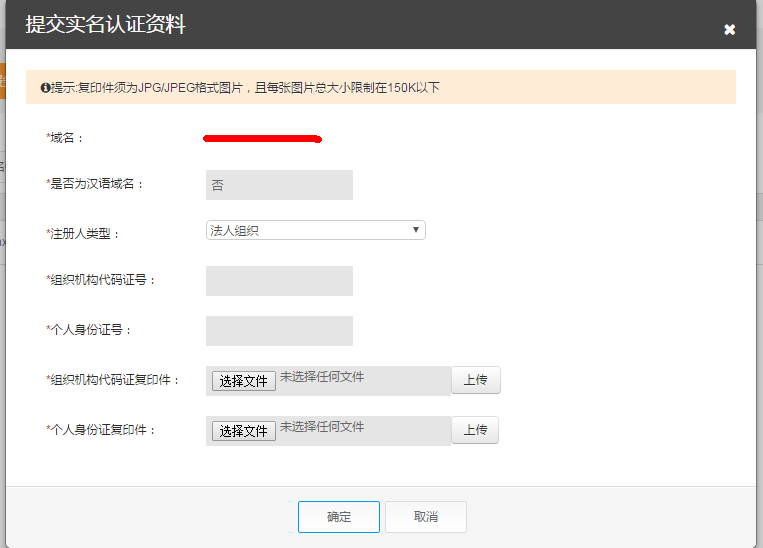Cancel the form with the 取消 button
The image size is (763, 548).
pyautogui.click(x=426, y=517)
